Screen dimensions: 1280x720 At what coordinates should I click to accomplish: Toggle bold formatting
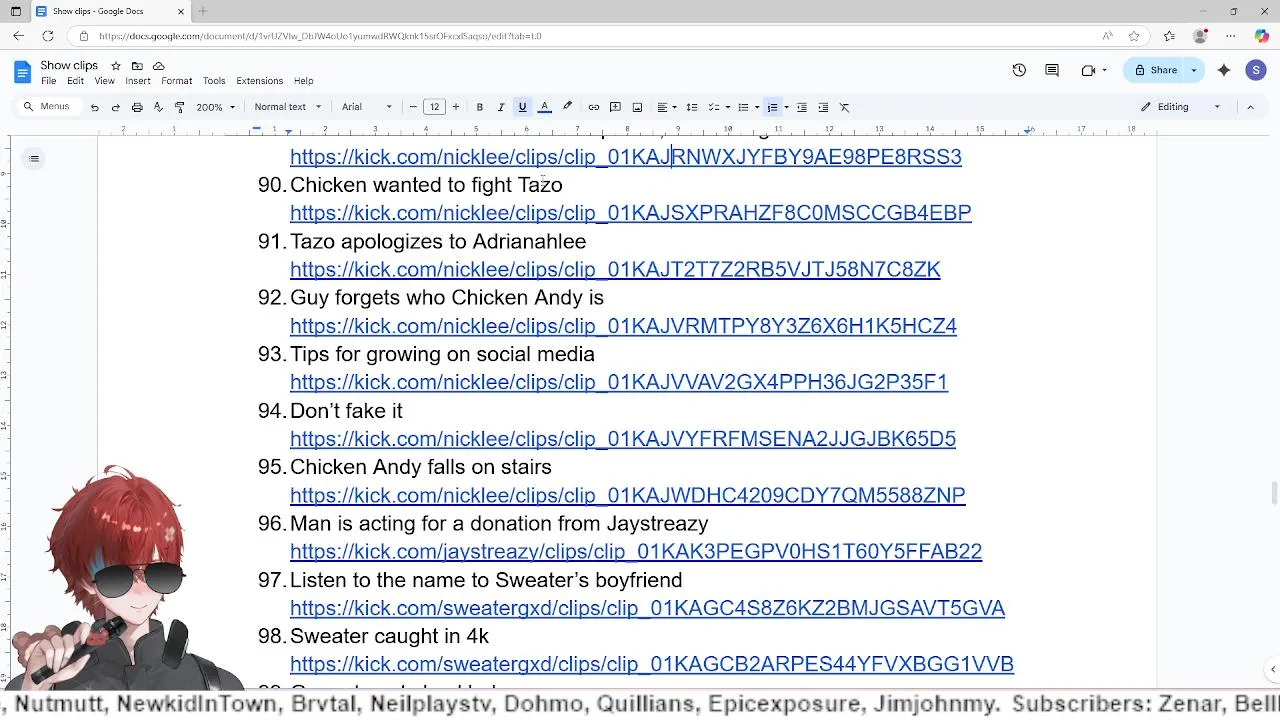(480, 107)
